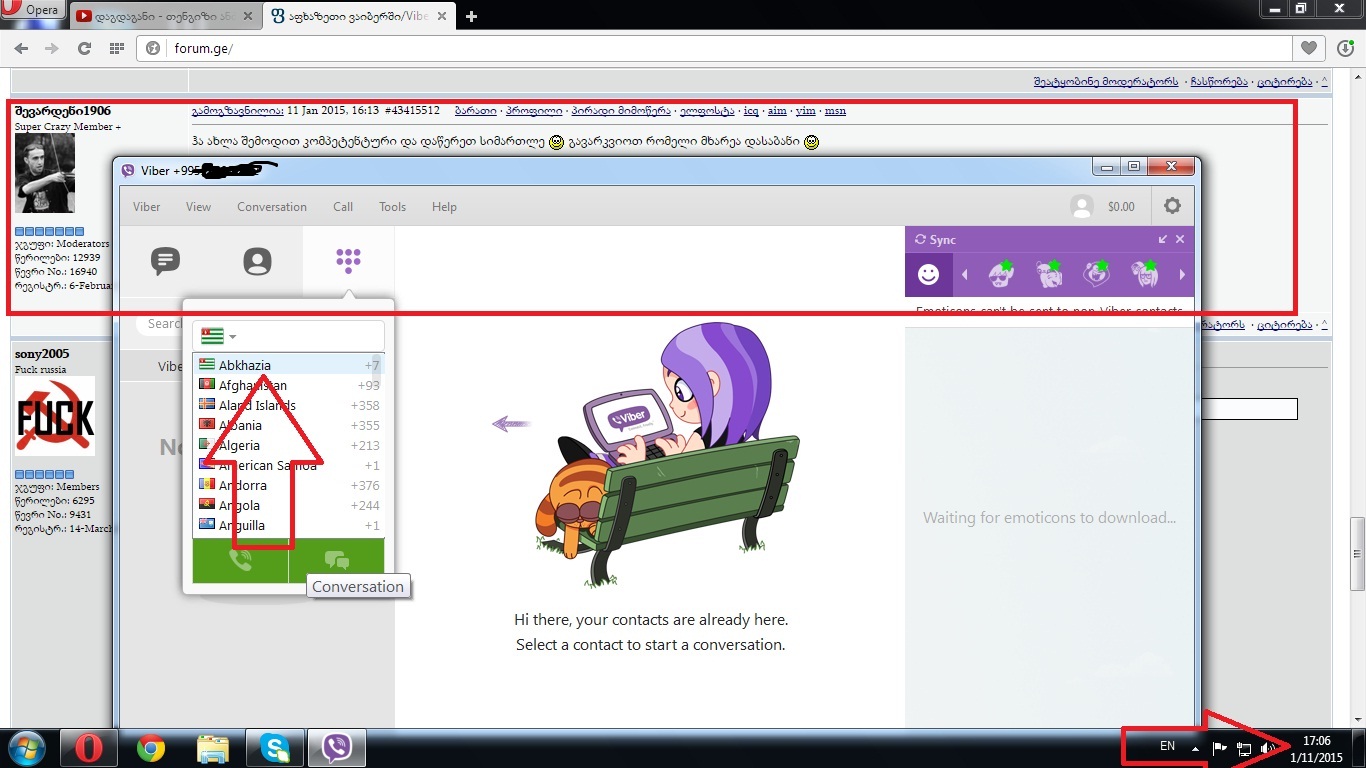
Task: Click the green Conversation button in dialpad
Action: 337,560
